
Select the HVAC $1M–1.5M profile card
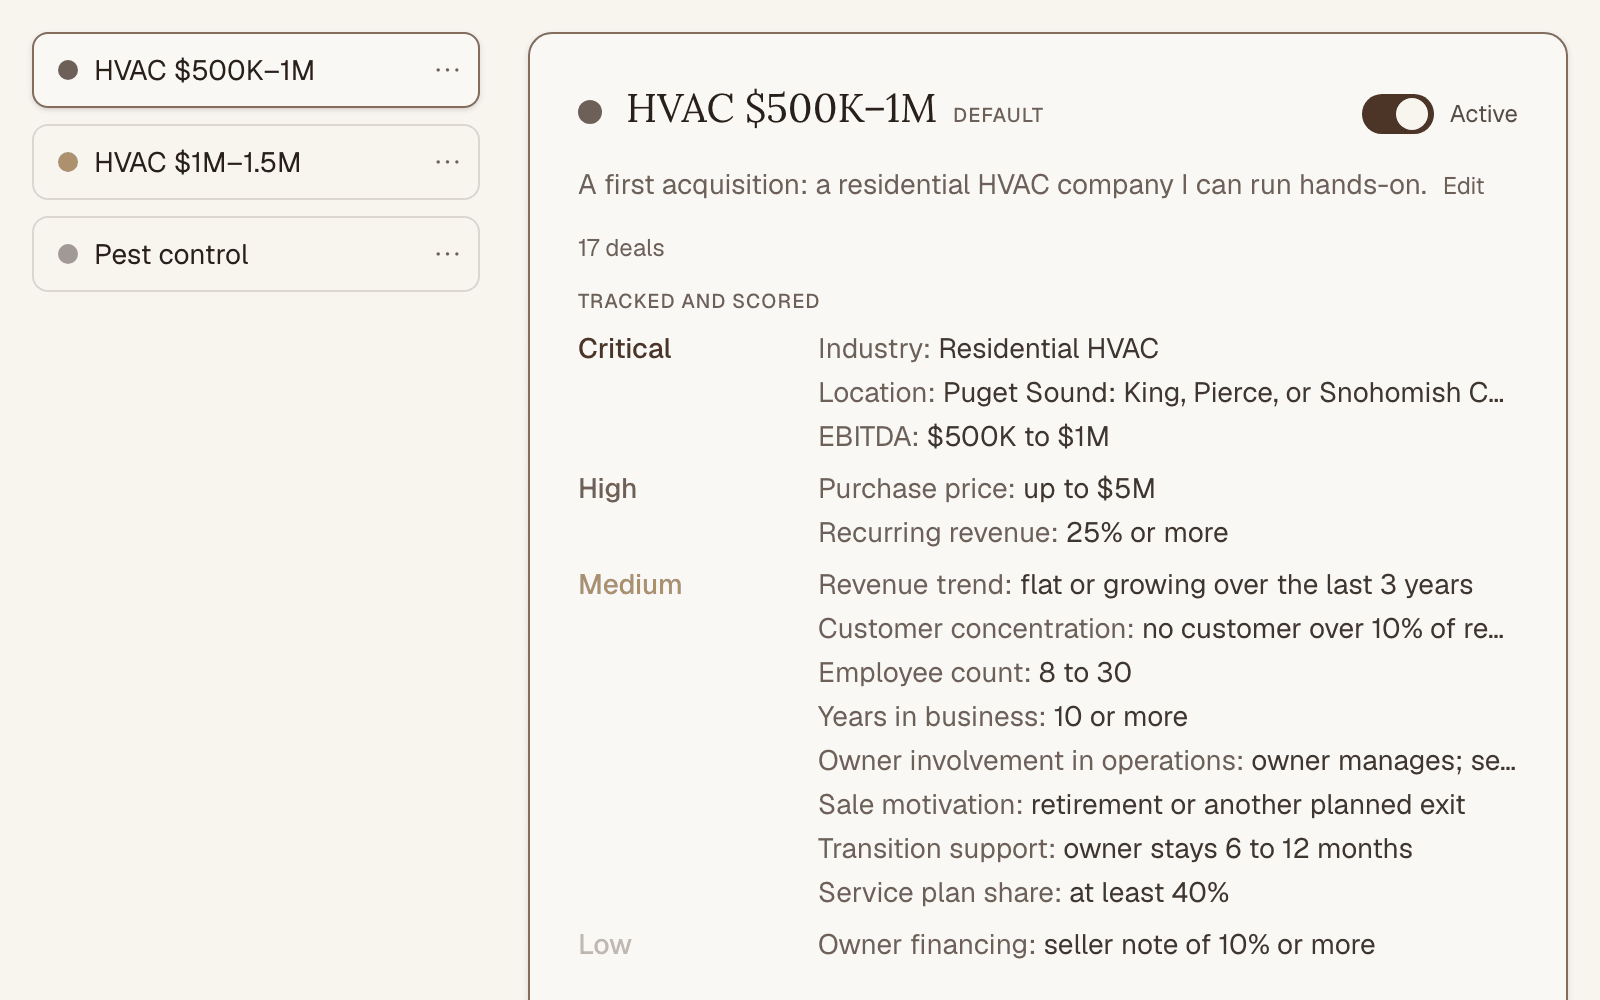tap(256, 162)
